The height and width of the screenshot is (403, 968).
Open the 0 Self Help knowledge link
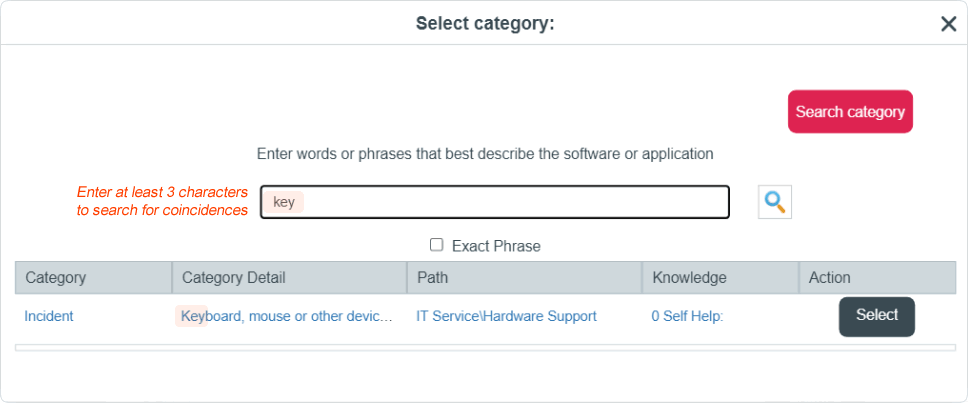687,316
